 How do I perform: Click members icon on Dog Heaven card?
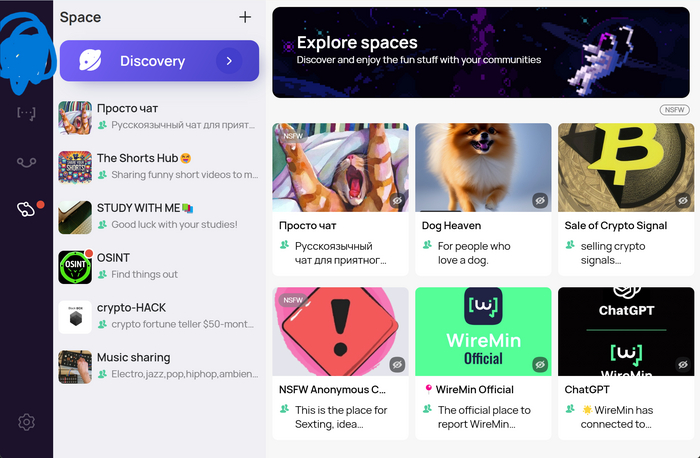click(427, 245)
